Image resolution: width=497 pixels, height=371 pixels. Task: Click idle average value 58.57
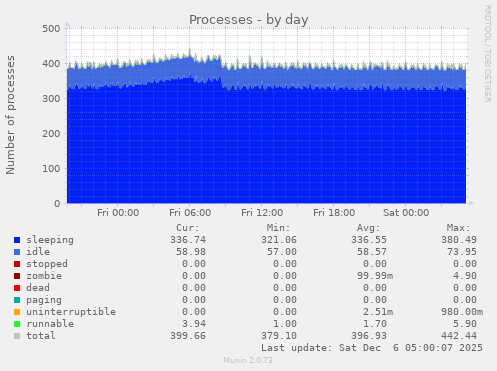(372, 252)
